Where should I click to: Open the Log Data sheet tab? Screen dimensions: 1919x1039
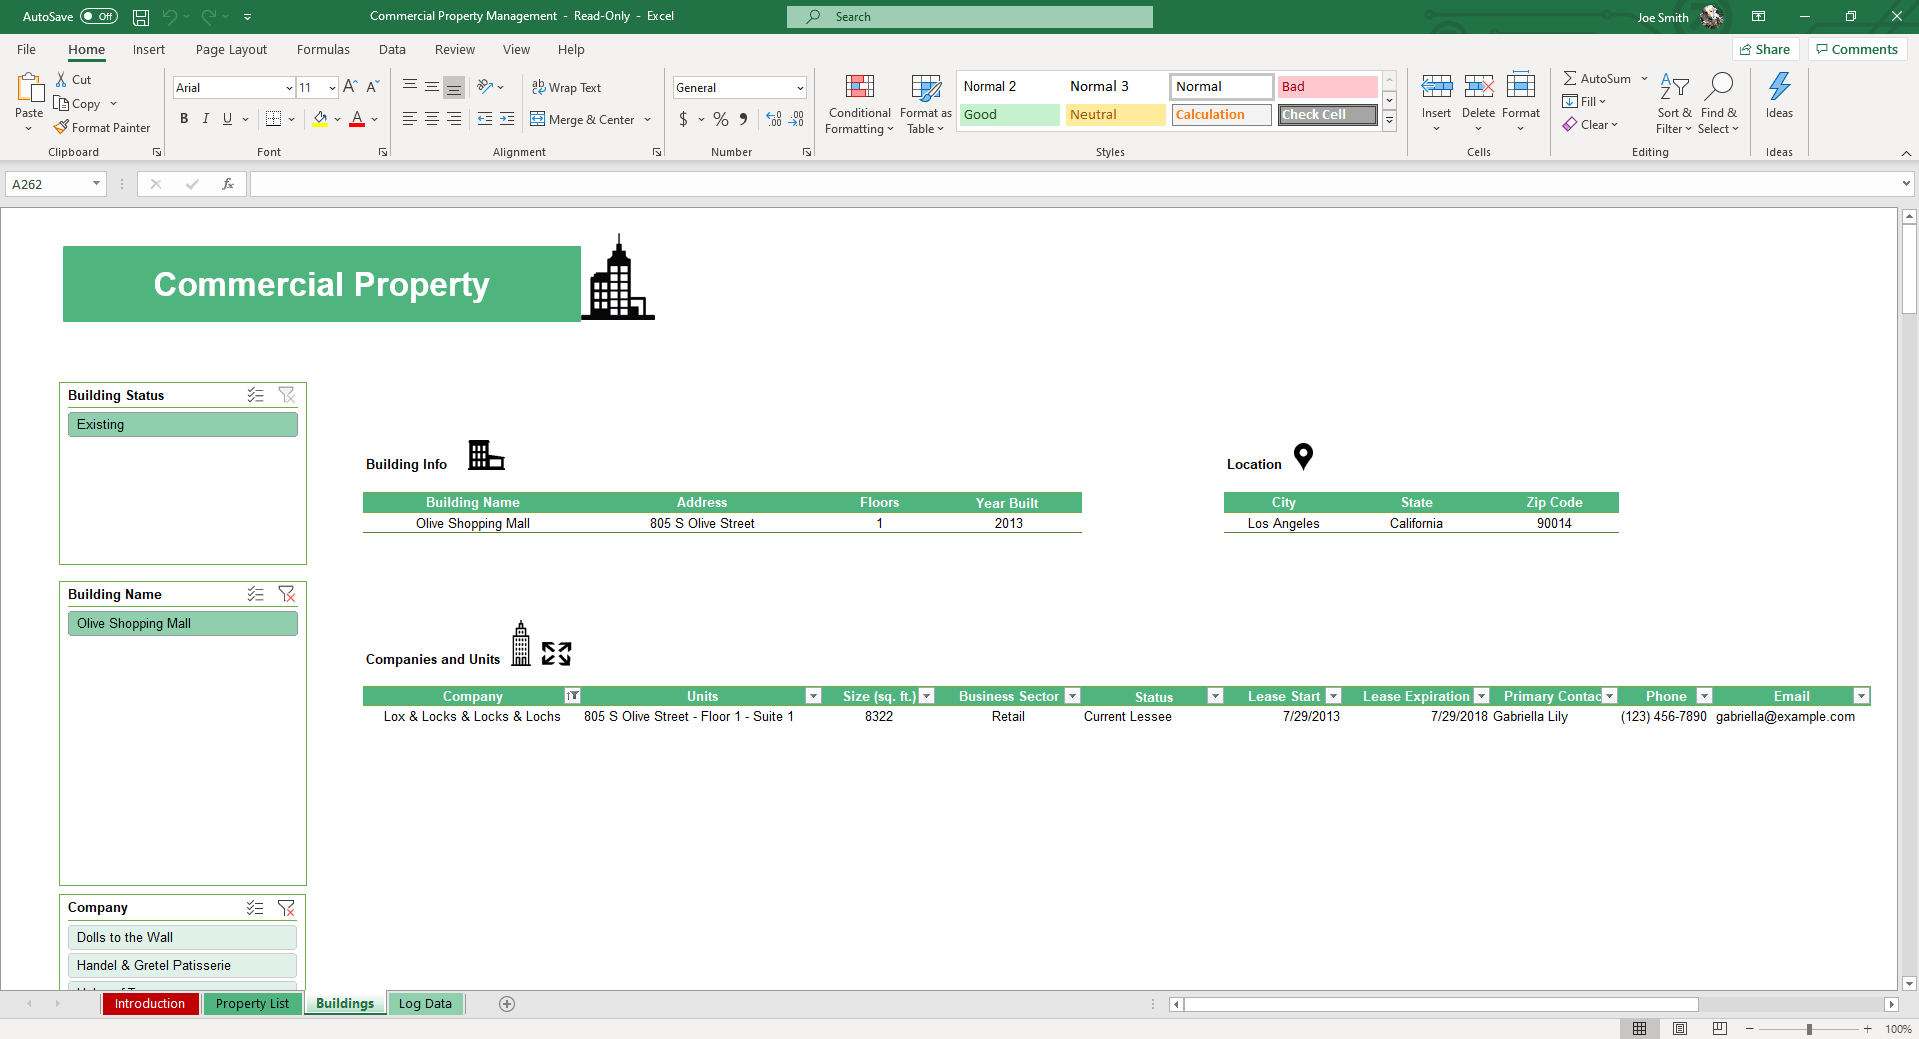425,1004
